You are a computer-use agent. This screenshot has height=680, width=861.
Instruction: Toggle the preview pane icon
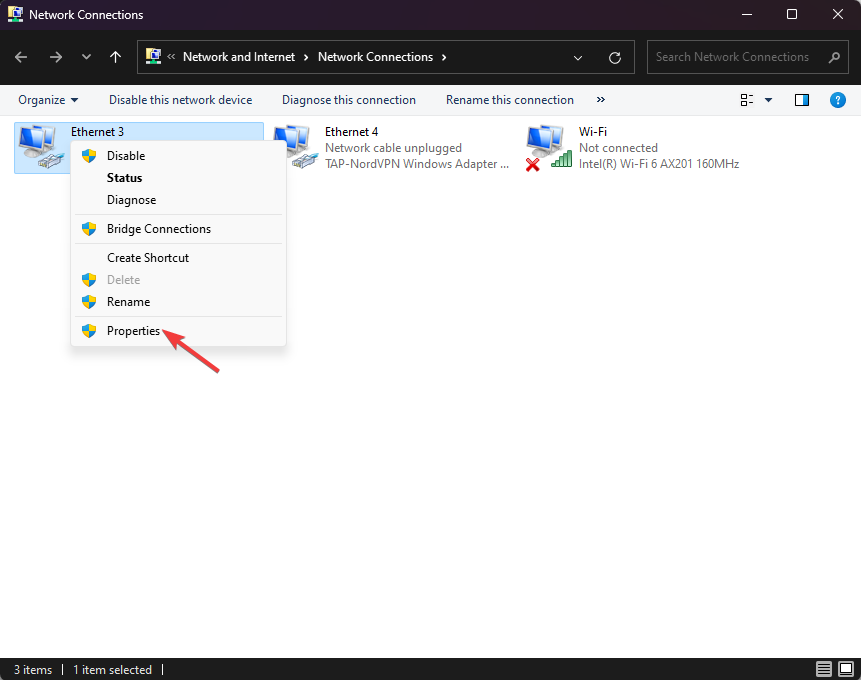tap(801, 100)
